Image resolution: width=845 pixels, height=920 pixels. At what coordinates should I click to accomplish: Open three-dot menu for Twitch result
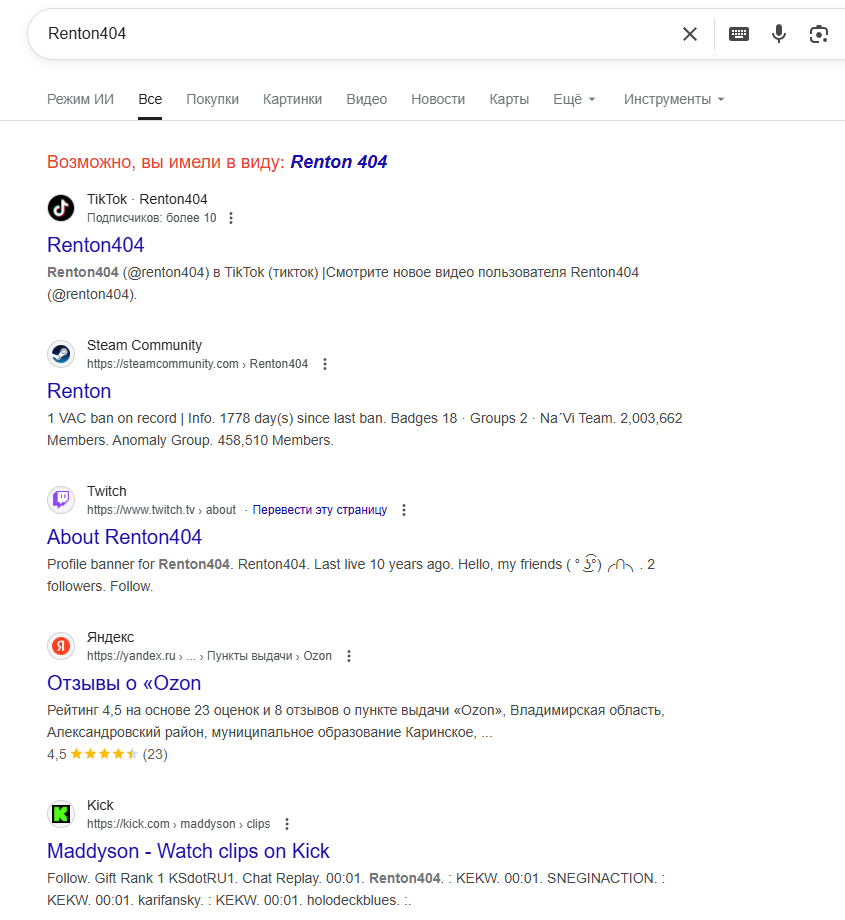[404, 510]
